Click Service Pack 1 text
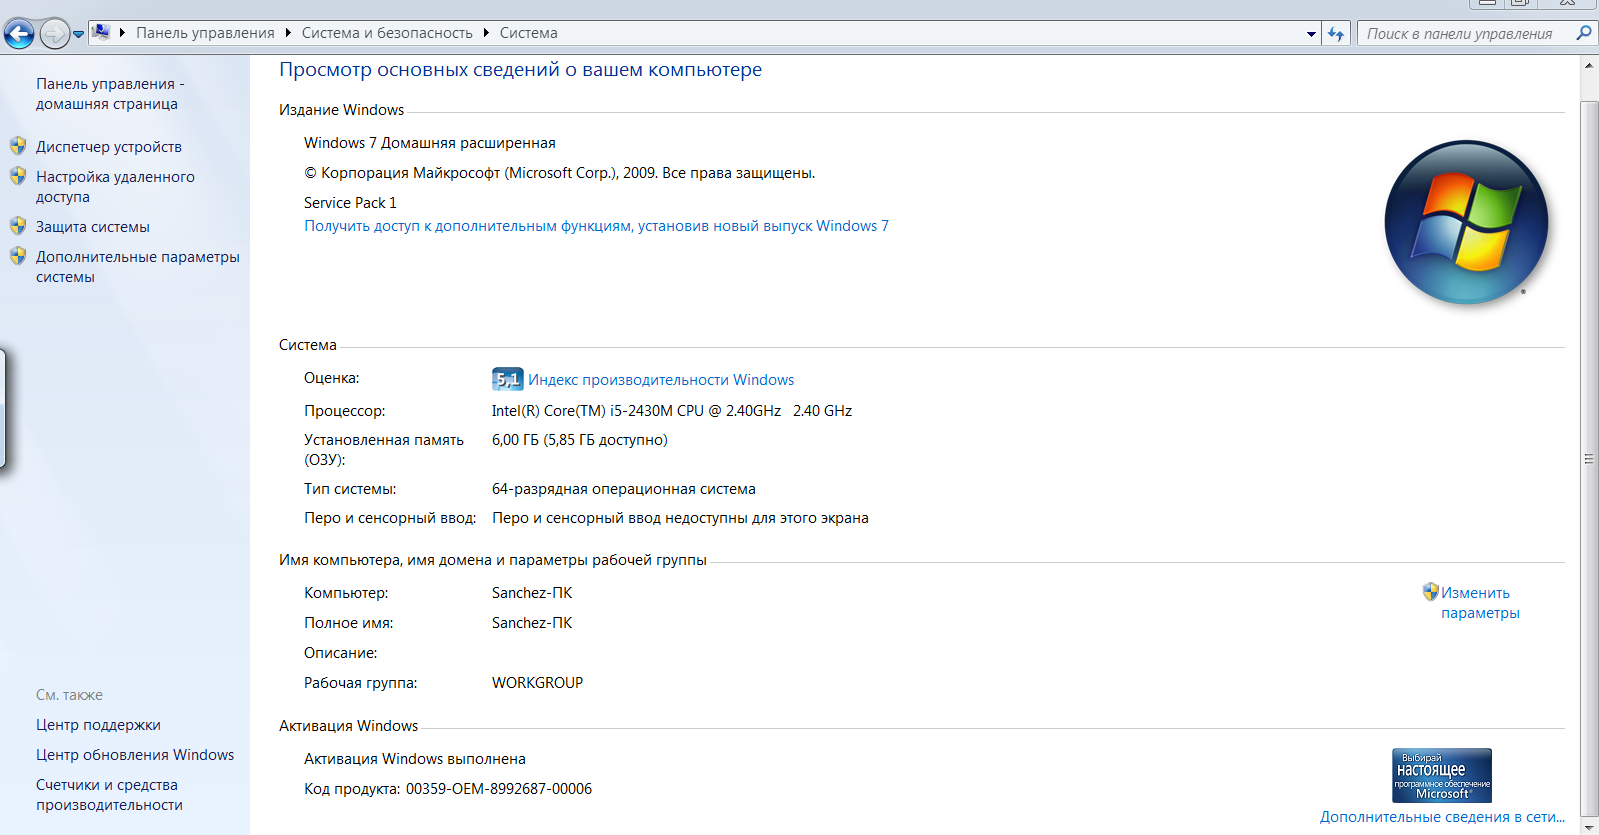The height and width of the screenshot is (835, 1599). (x=350, y=203)
